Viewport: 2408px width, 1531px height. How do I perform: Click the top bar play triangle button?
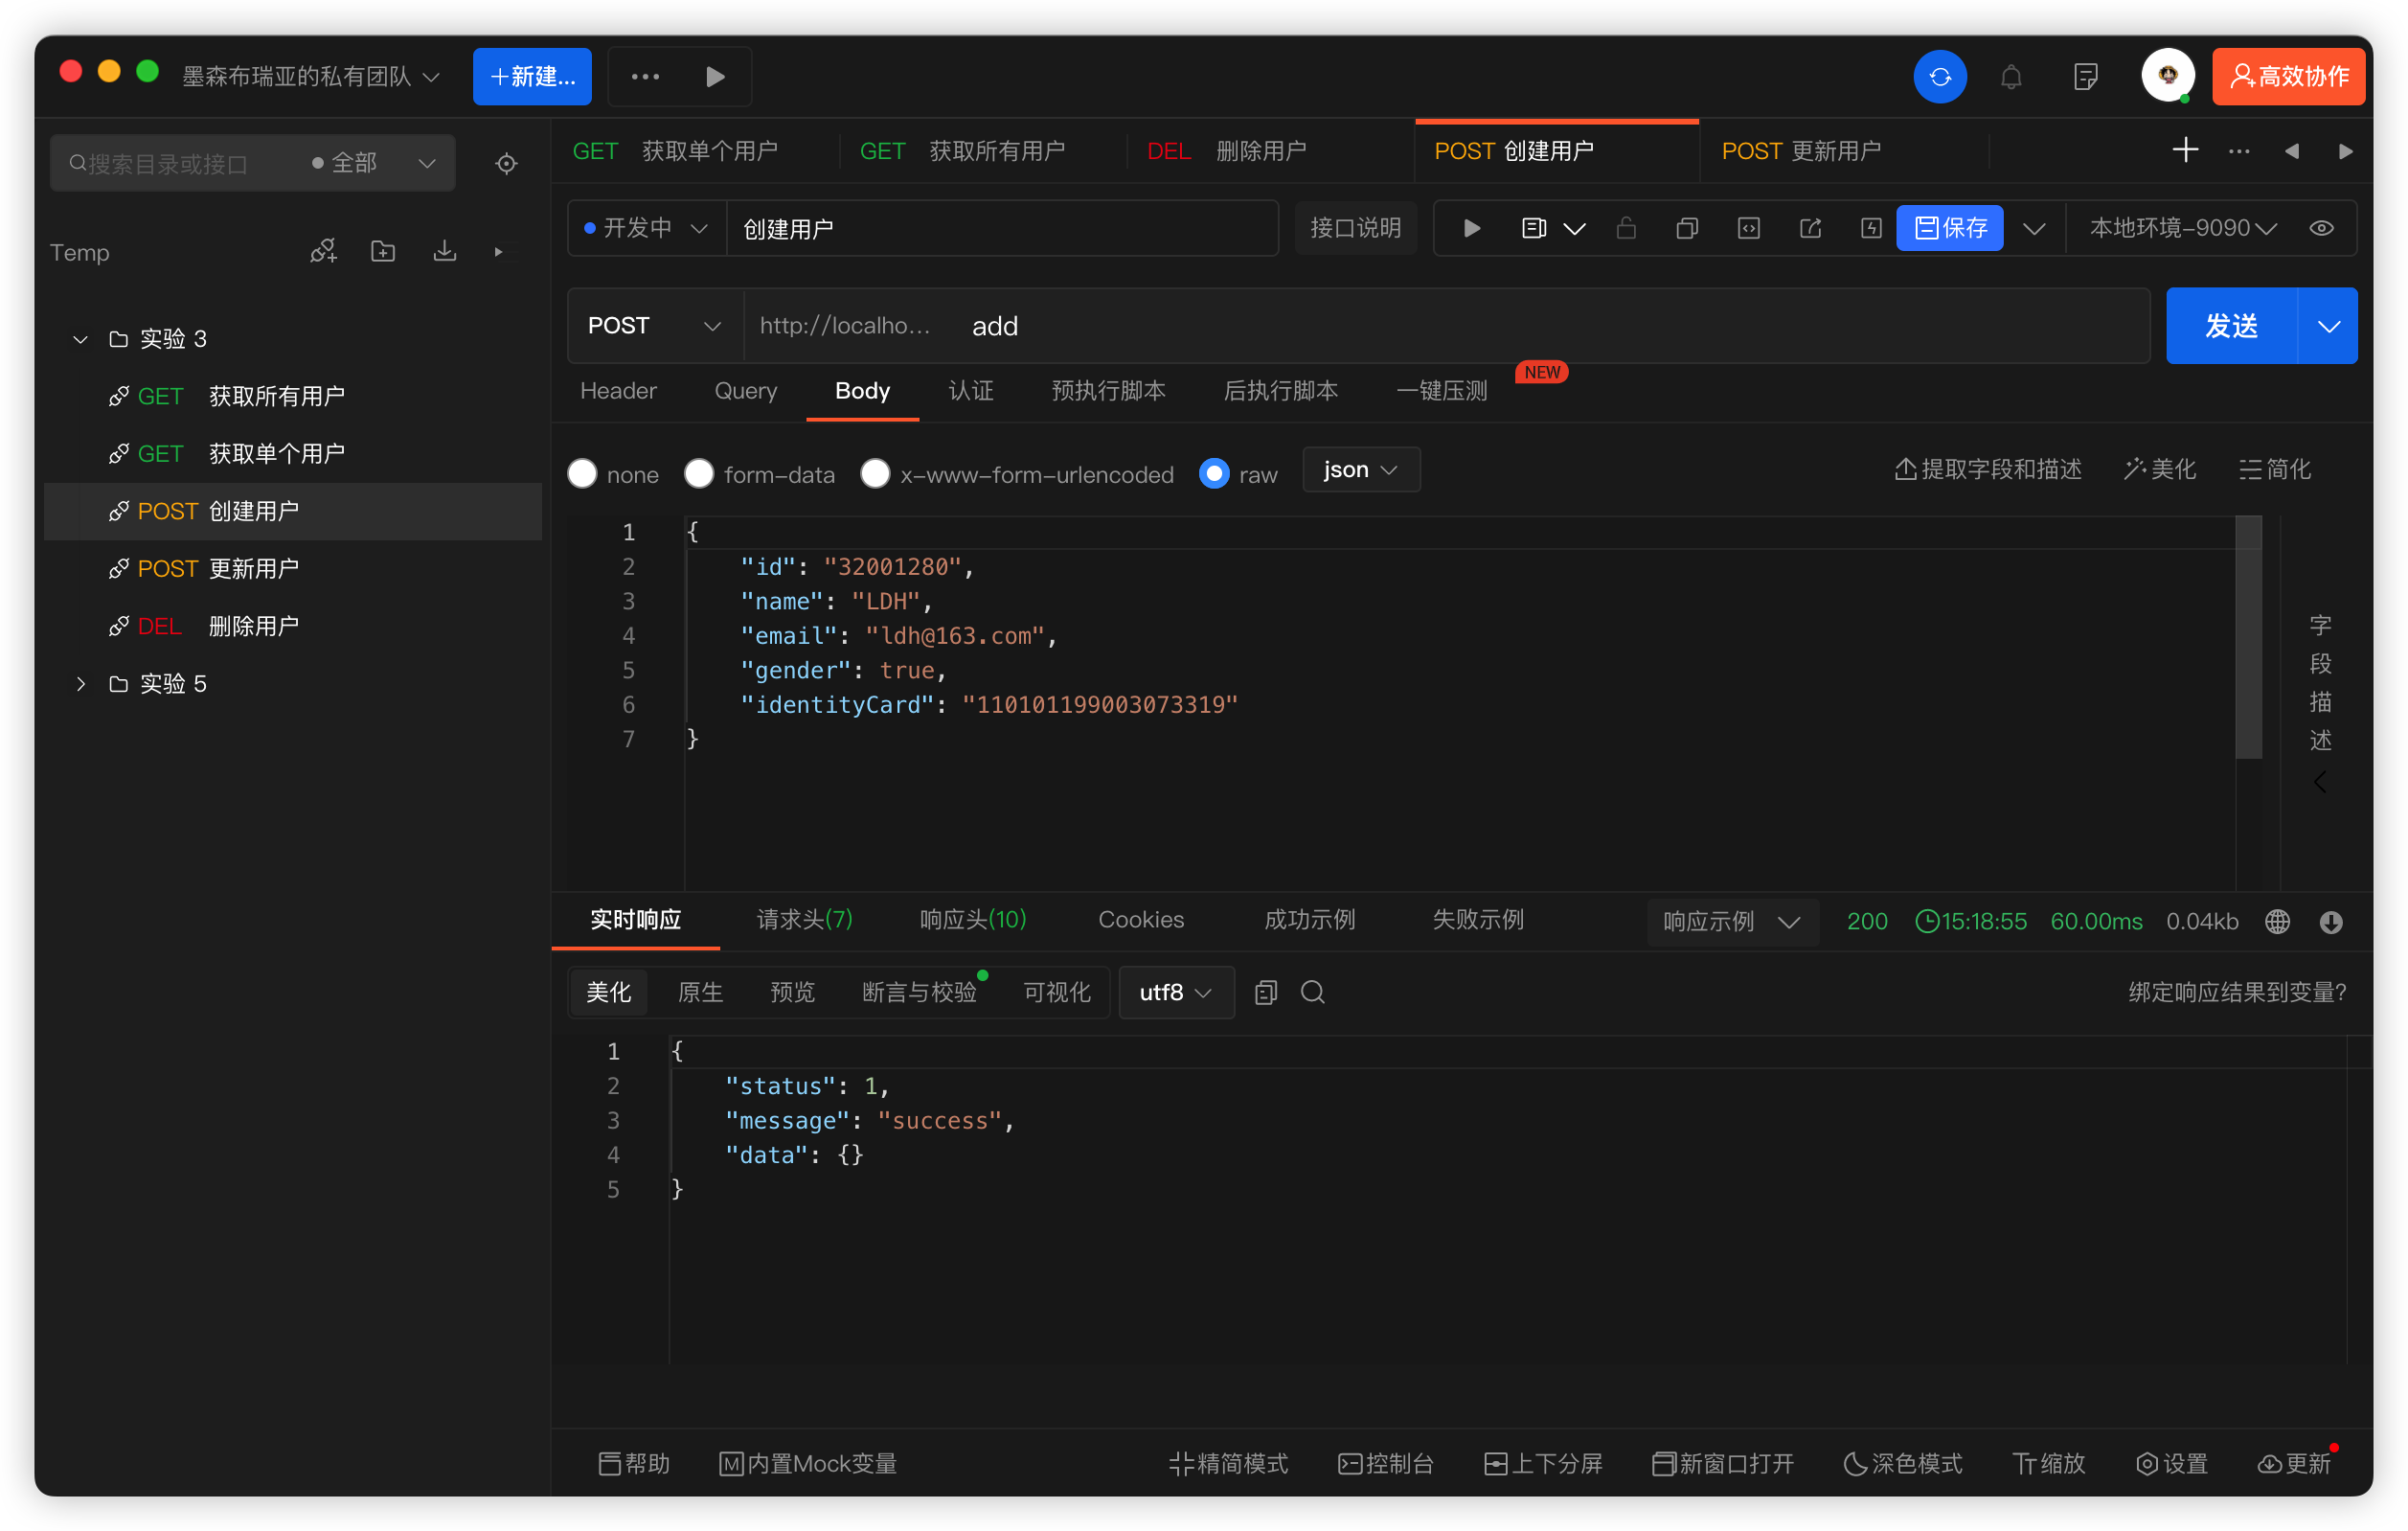click(714, 76)
